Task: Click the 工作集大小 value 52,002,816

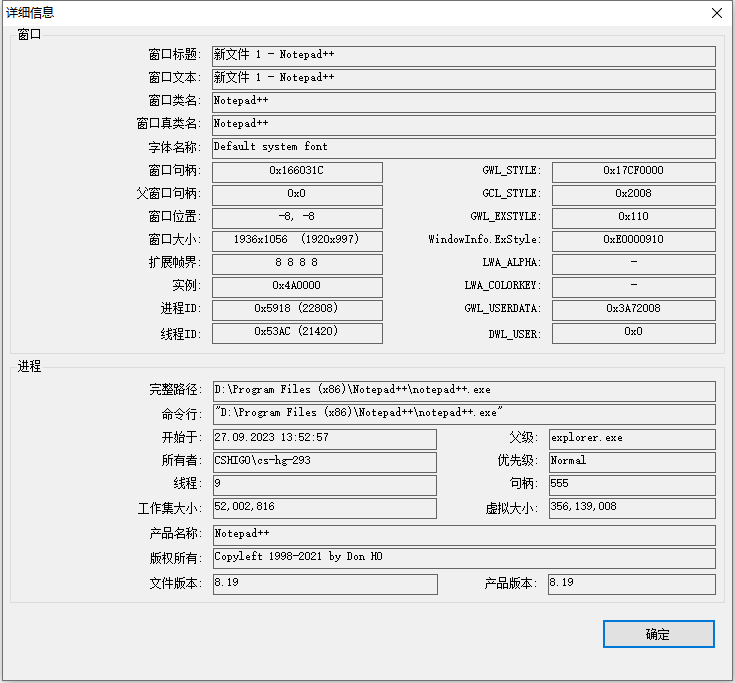Action: tap(325, 508)
